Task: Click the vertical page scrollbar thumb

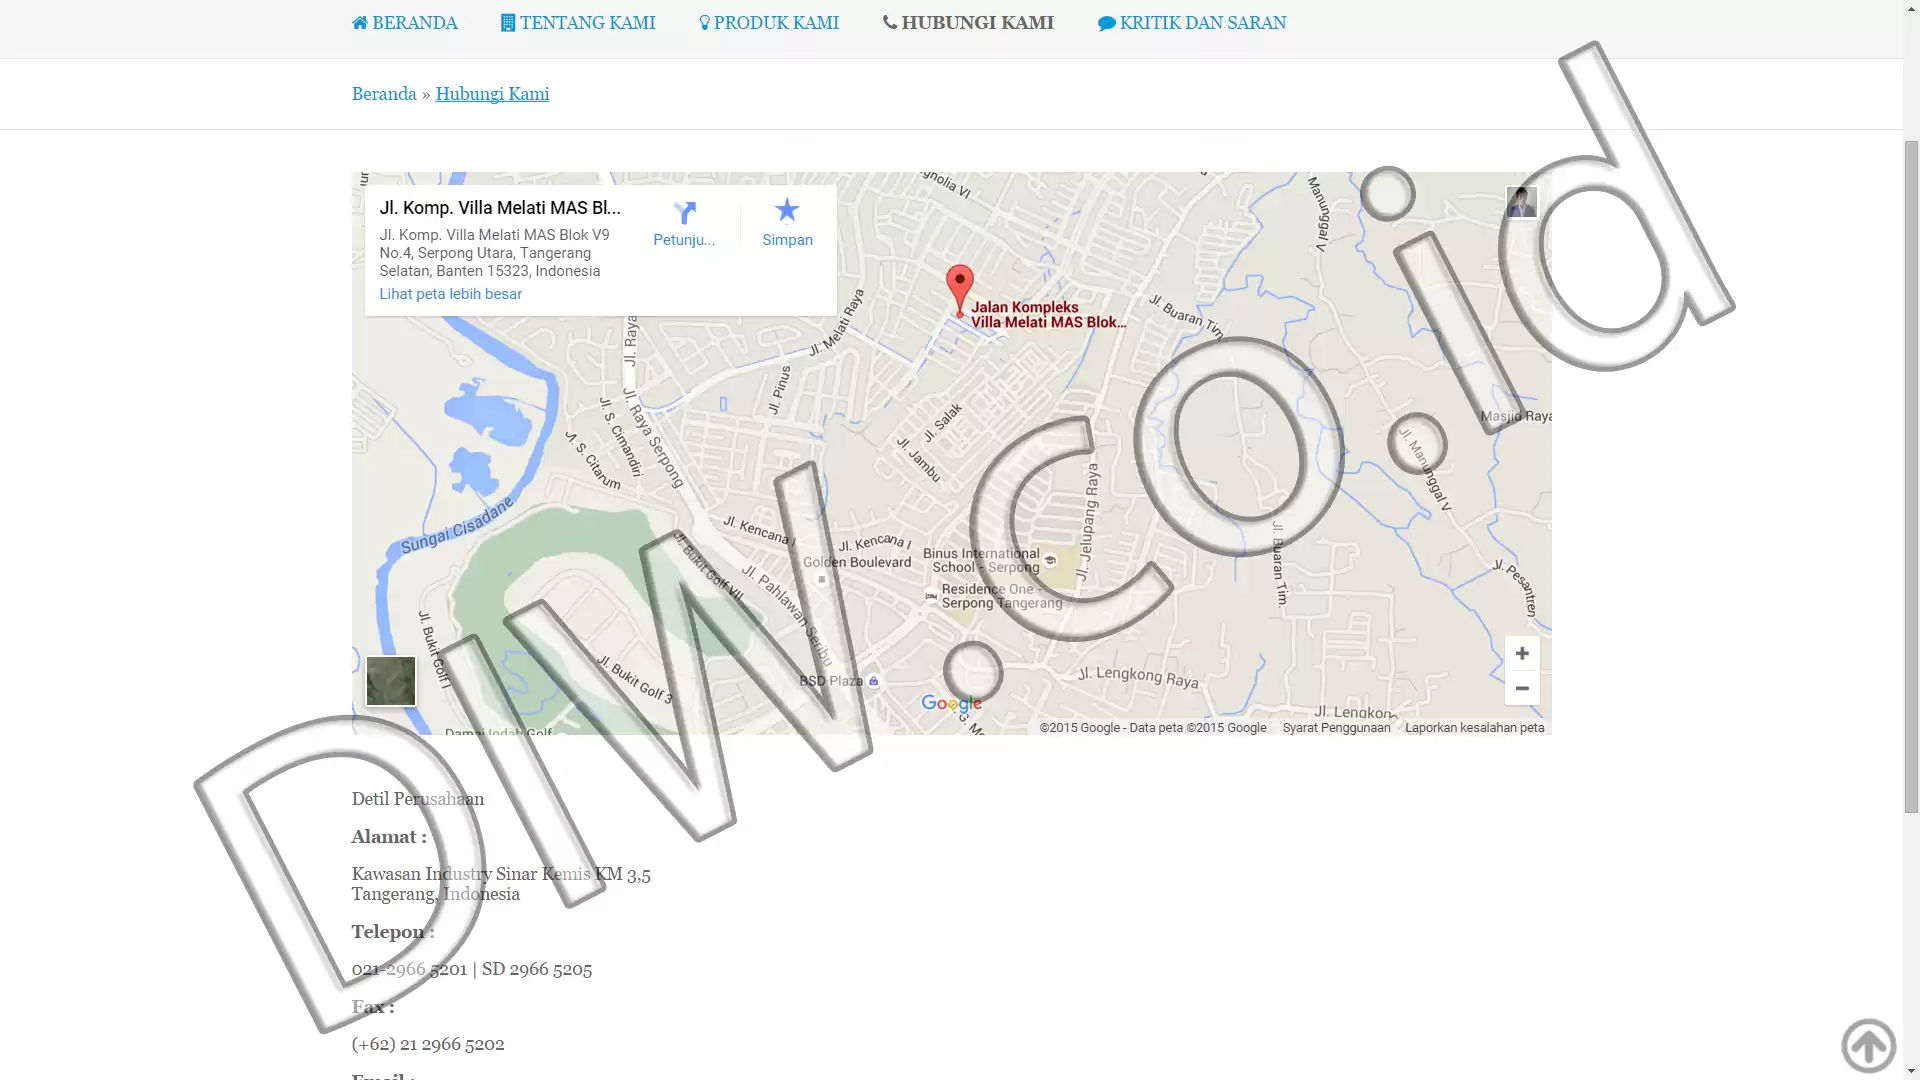Action: pyautogui.click(x=1911, y=476)
